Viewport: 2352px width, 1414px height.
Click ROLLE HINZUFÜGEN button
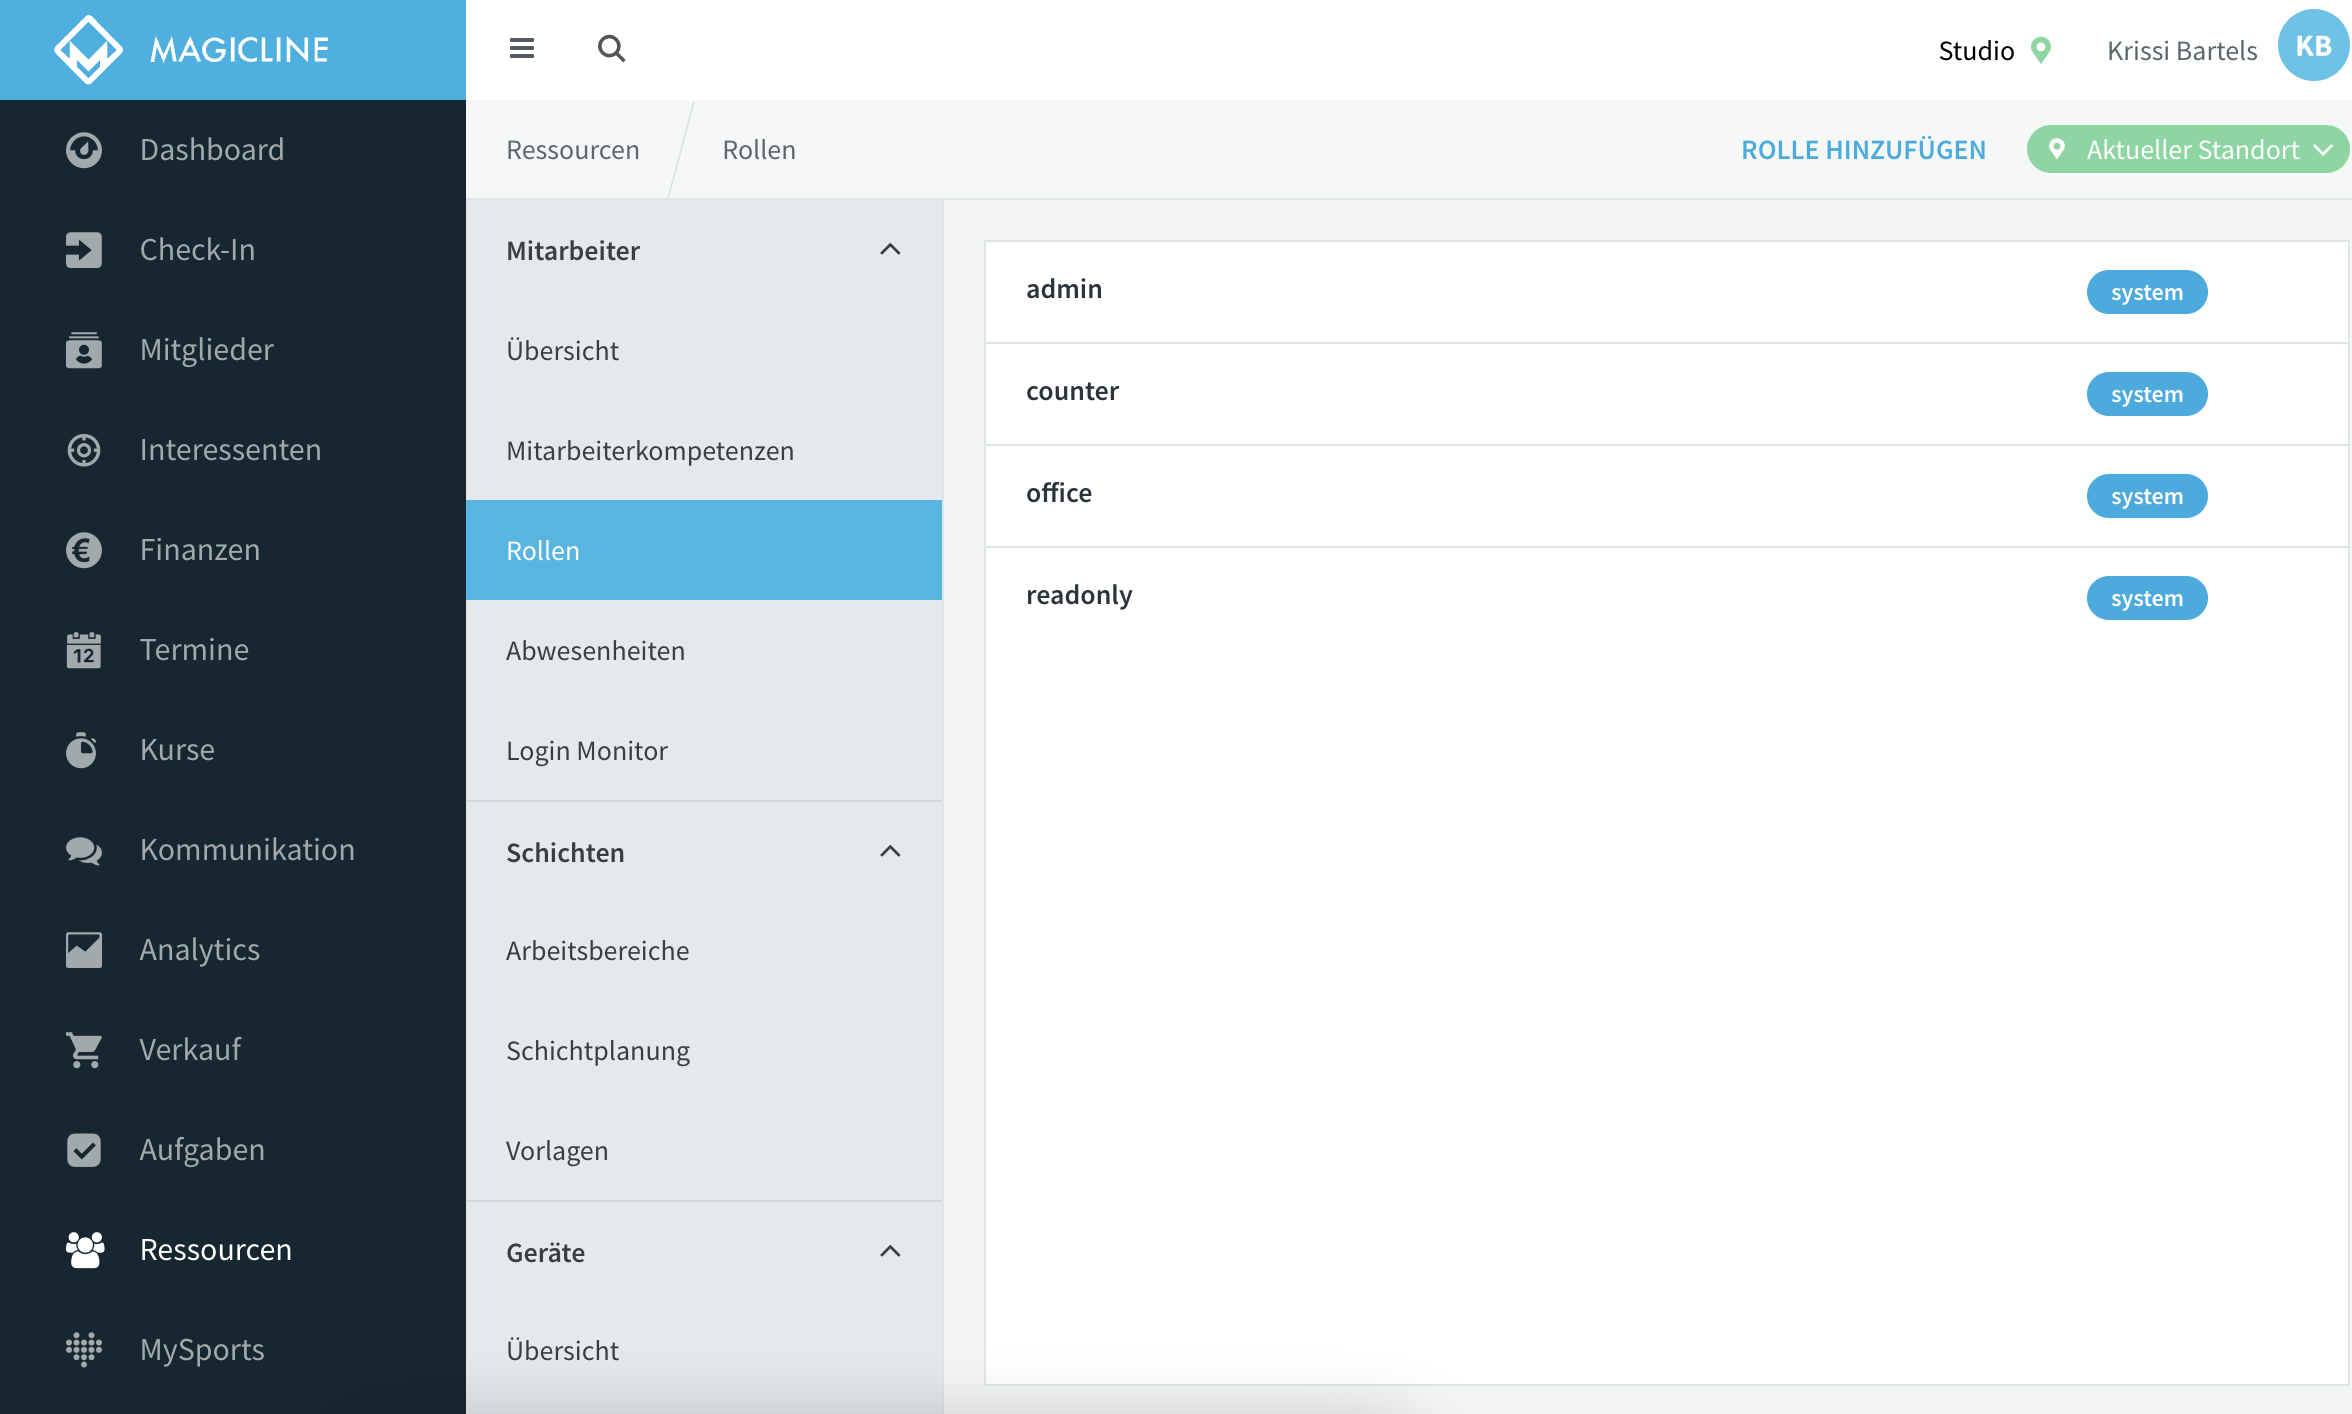tap(1863, 150)
